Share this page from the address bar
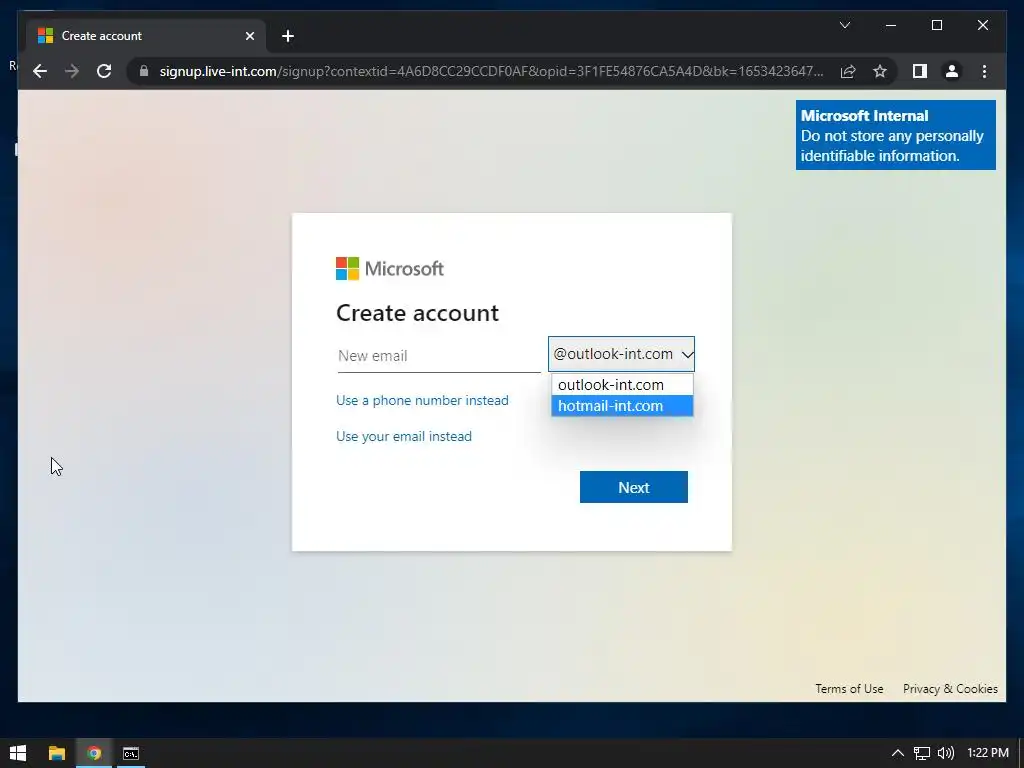 point(848,71)
